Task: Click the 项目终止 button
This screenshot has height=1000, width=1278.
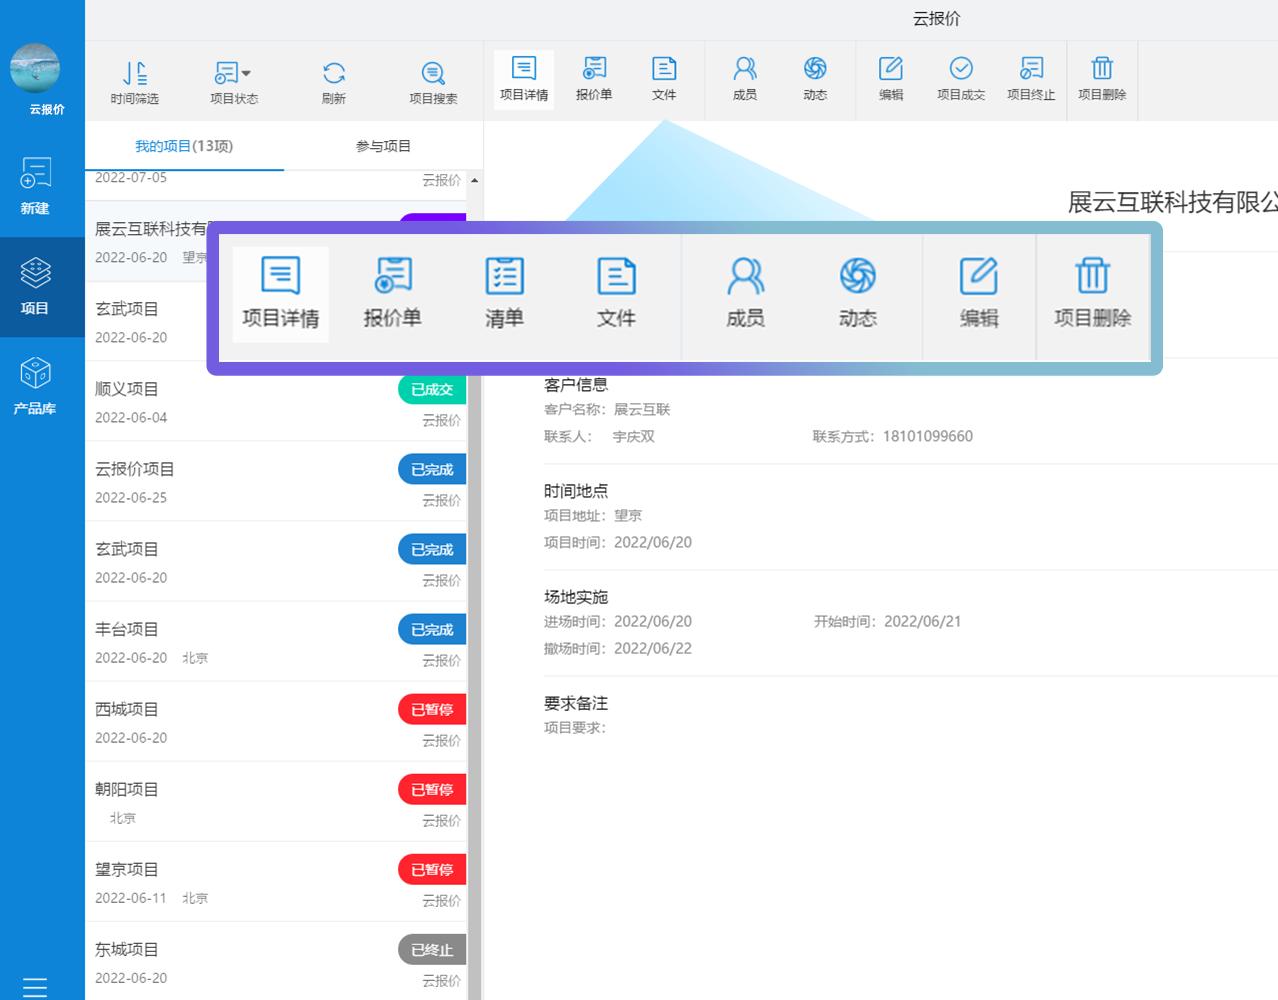Action: (x=1031, y=80)
